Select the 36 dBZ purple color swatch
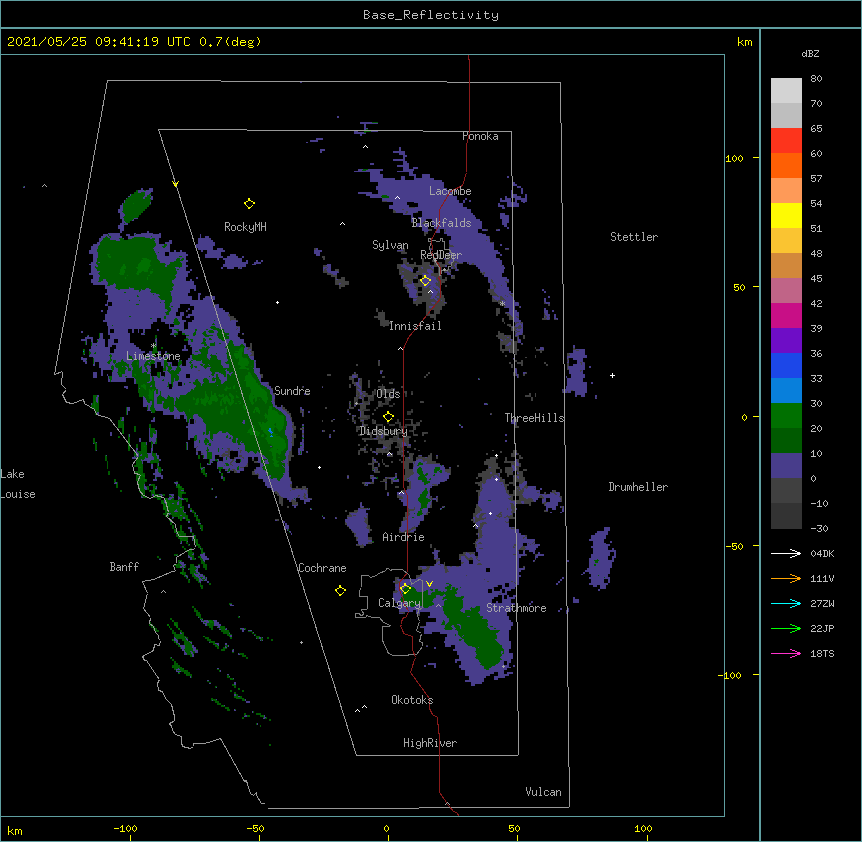Image resolution: width=862 pixels, height=842 pixels. pos(786,340)
